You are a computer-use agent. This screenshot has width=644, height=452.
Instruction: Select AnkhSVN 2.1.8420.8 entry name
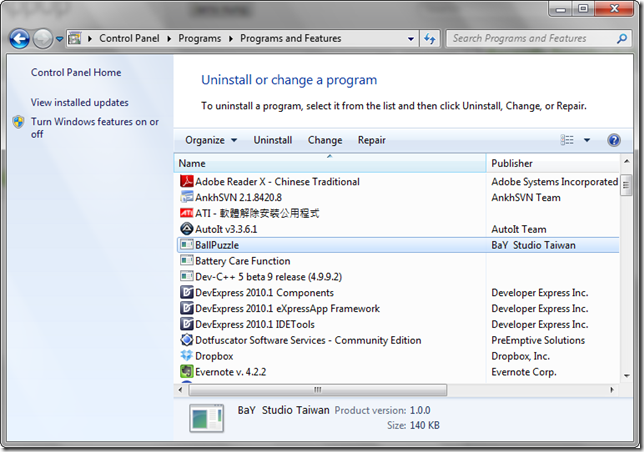(239, 197)
